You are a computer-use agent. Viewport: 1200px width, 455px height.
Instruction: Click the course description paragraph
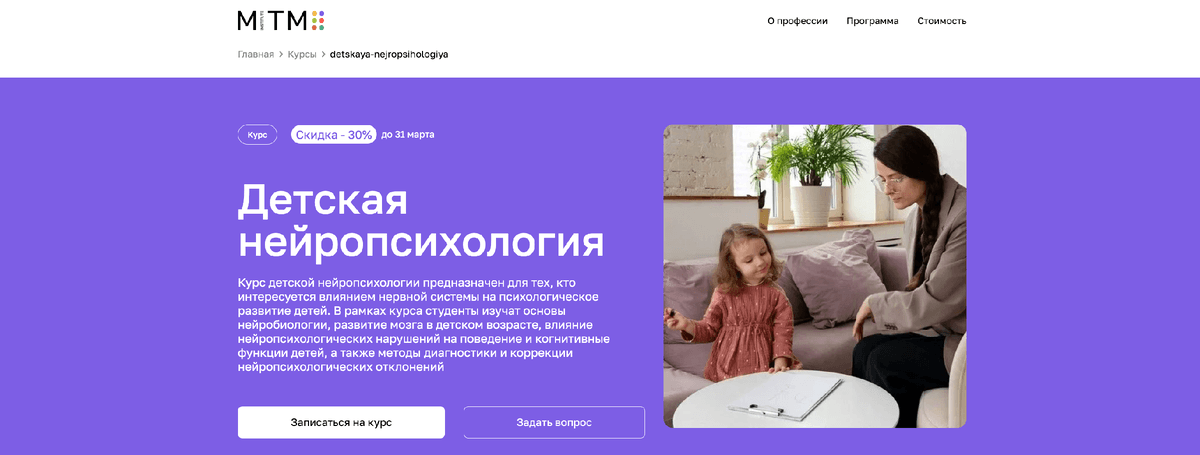[424, 325]
